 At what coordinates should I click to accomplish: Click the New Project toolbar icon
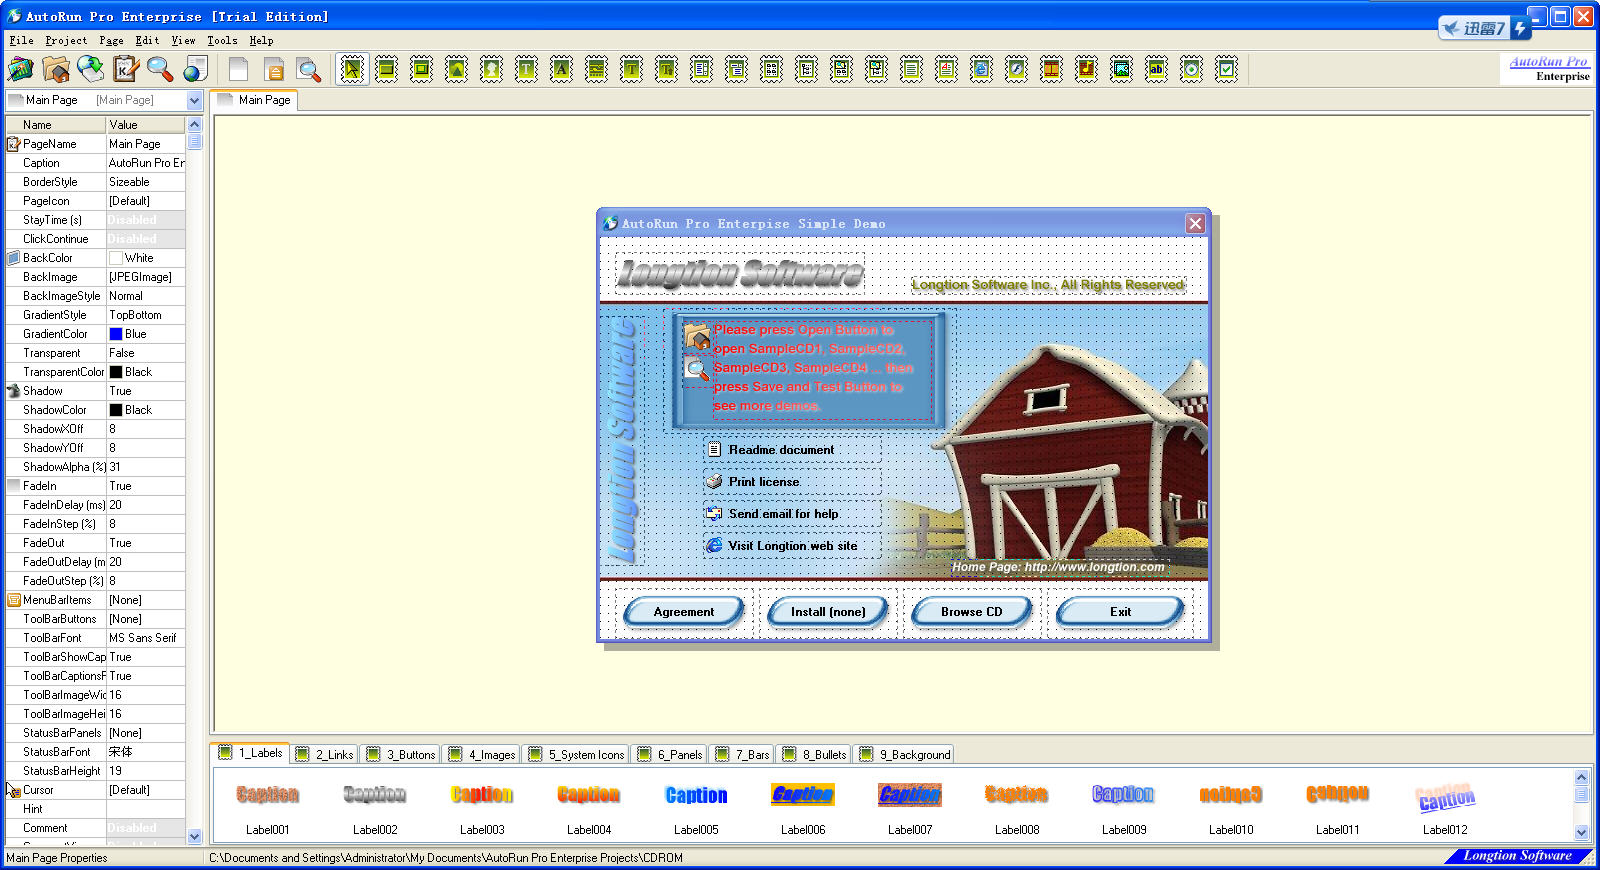20,69
